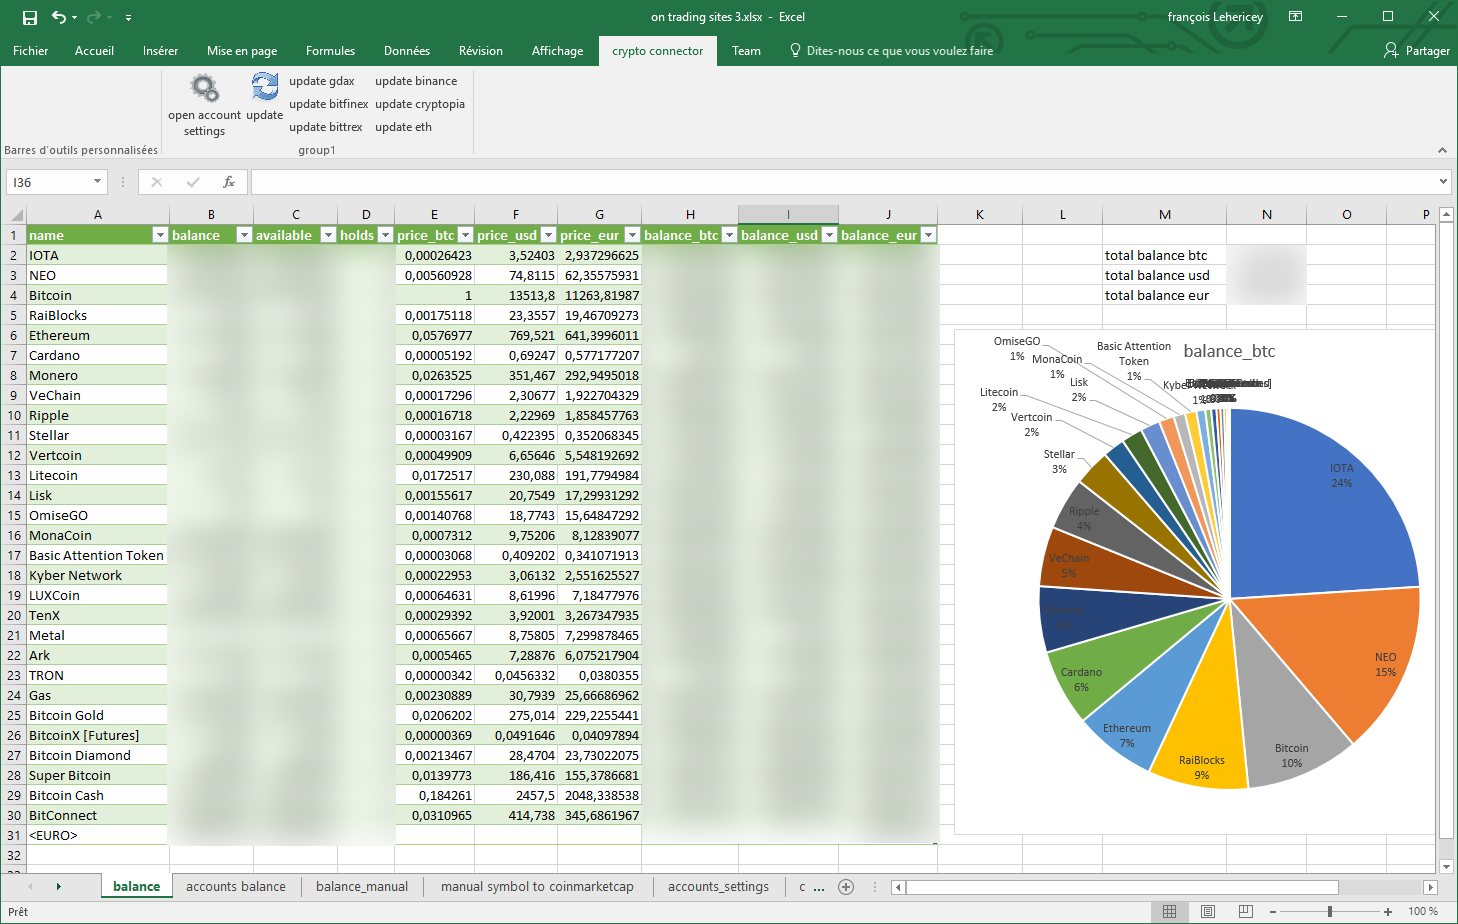The image size is (1458, 924).
Task: Open the Mise en page tab
Action: click(242, 51)
